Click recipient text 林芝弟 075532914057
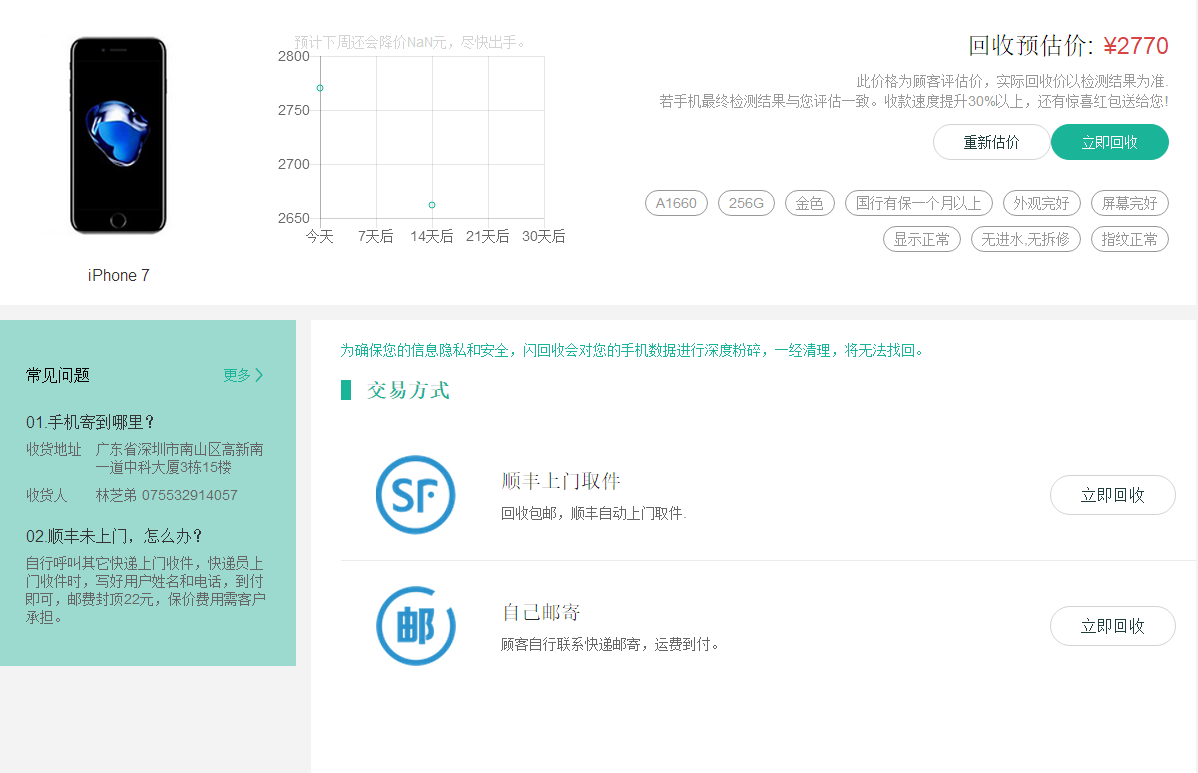 167,495
